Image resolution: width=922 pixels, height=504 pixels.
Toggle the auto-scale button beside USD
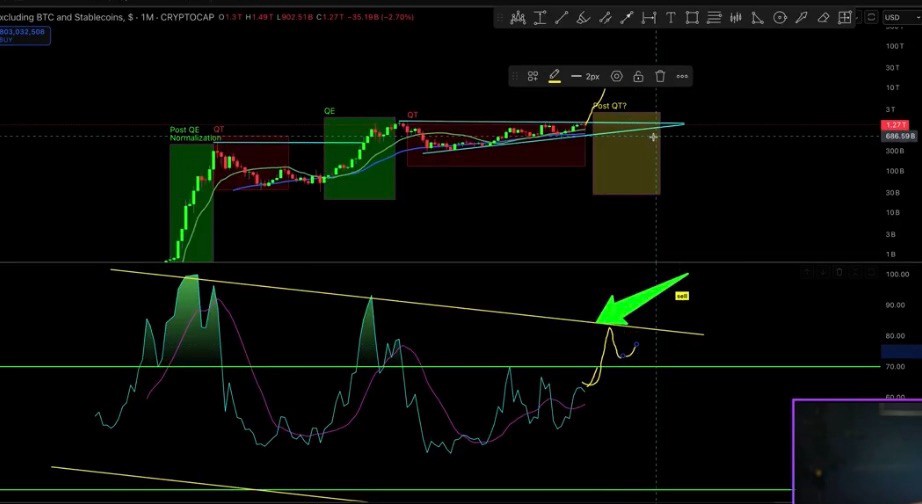871,18
